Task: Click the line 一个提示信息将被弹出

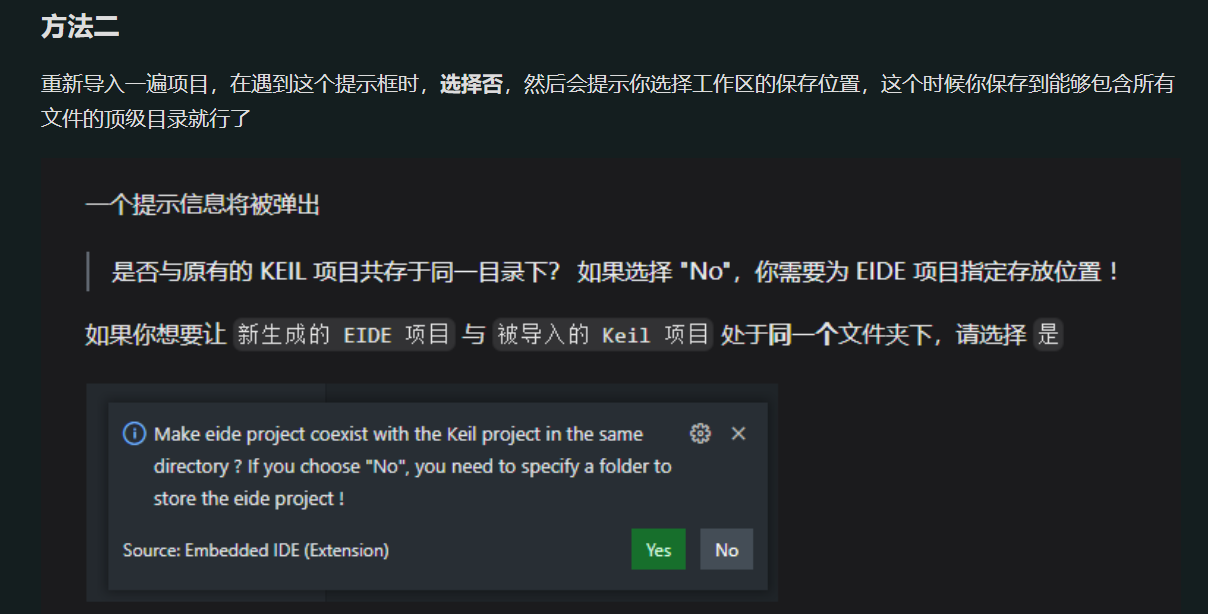Action: coord(202,206)
